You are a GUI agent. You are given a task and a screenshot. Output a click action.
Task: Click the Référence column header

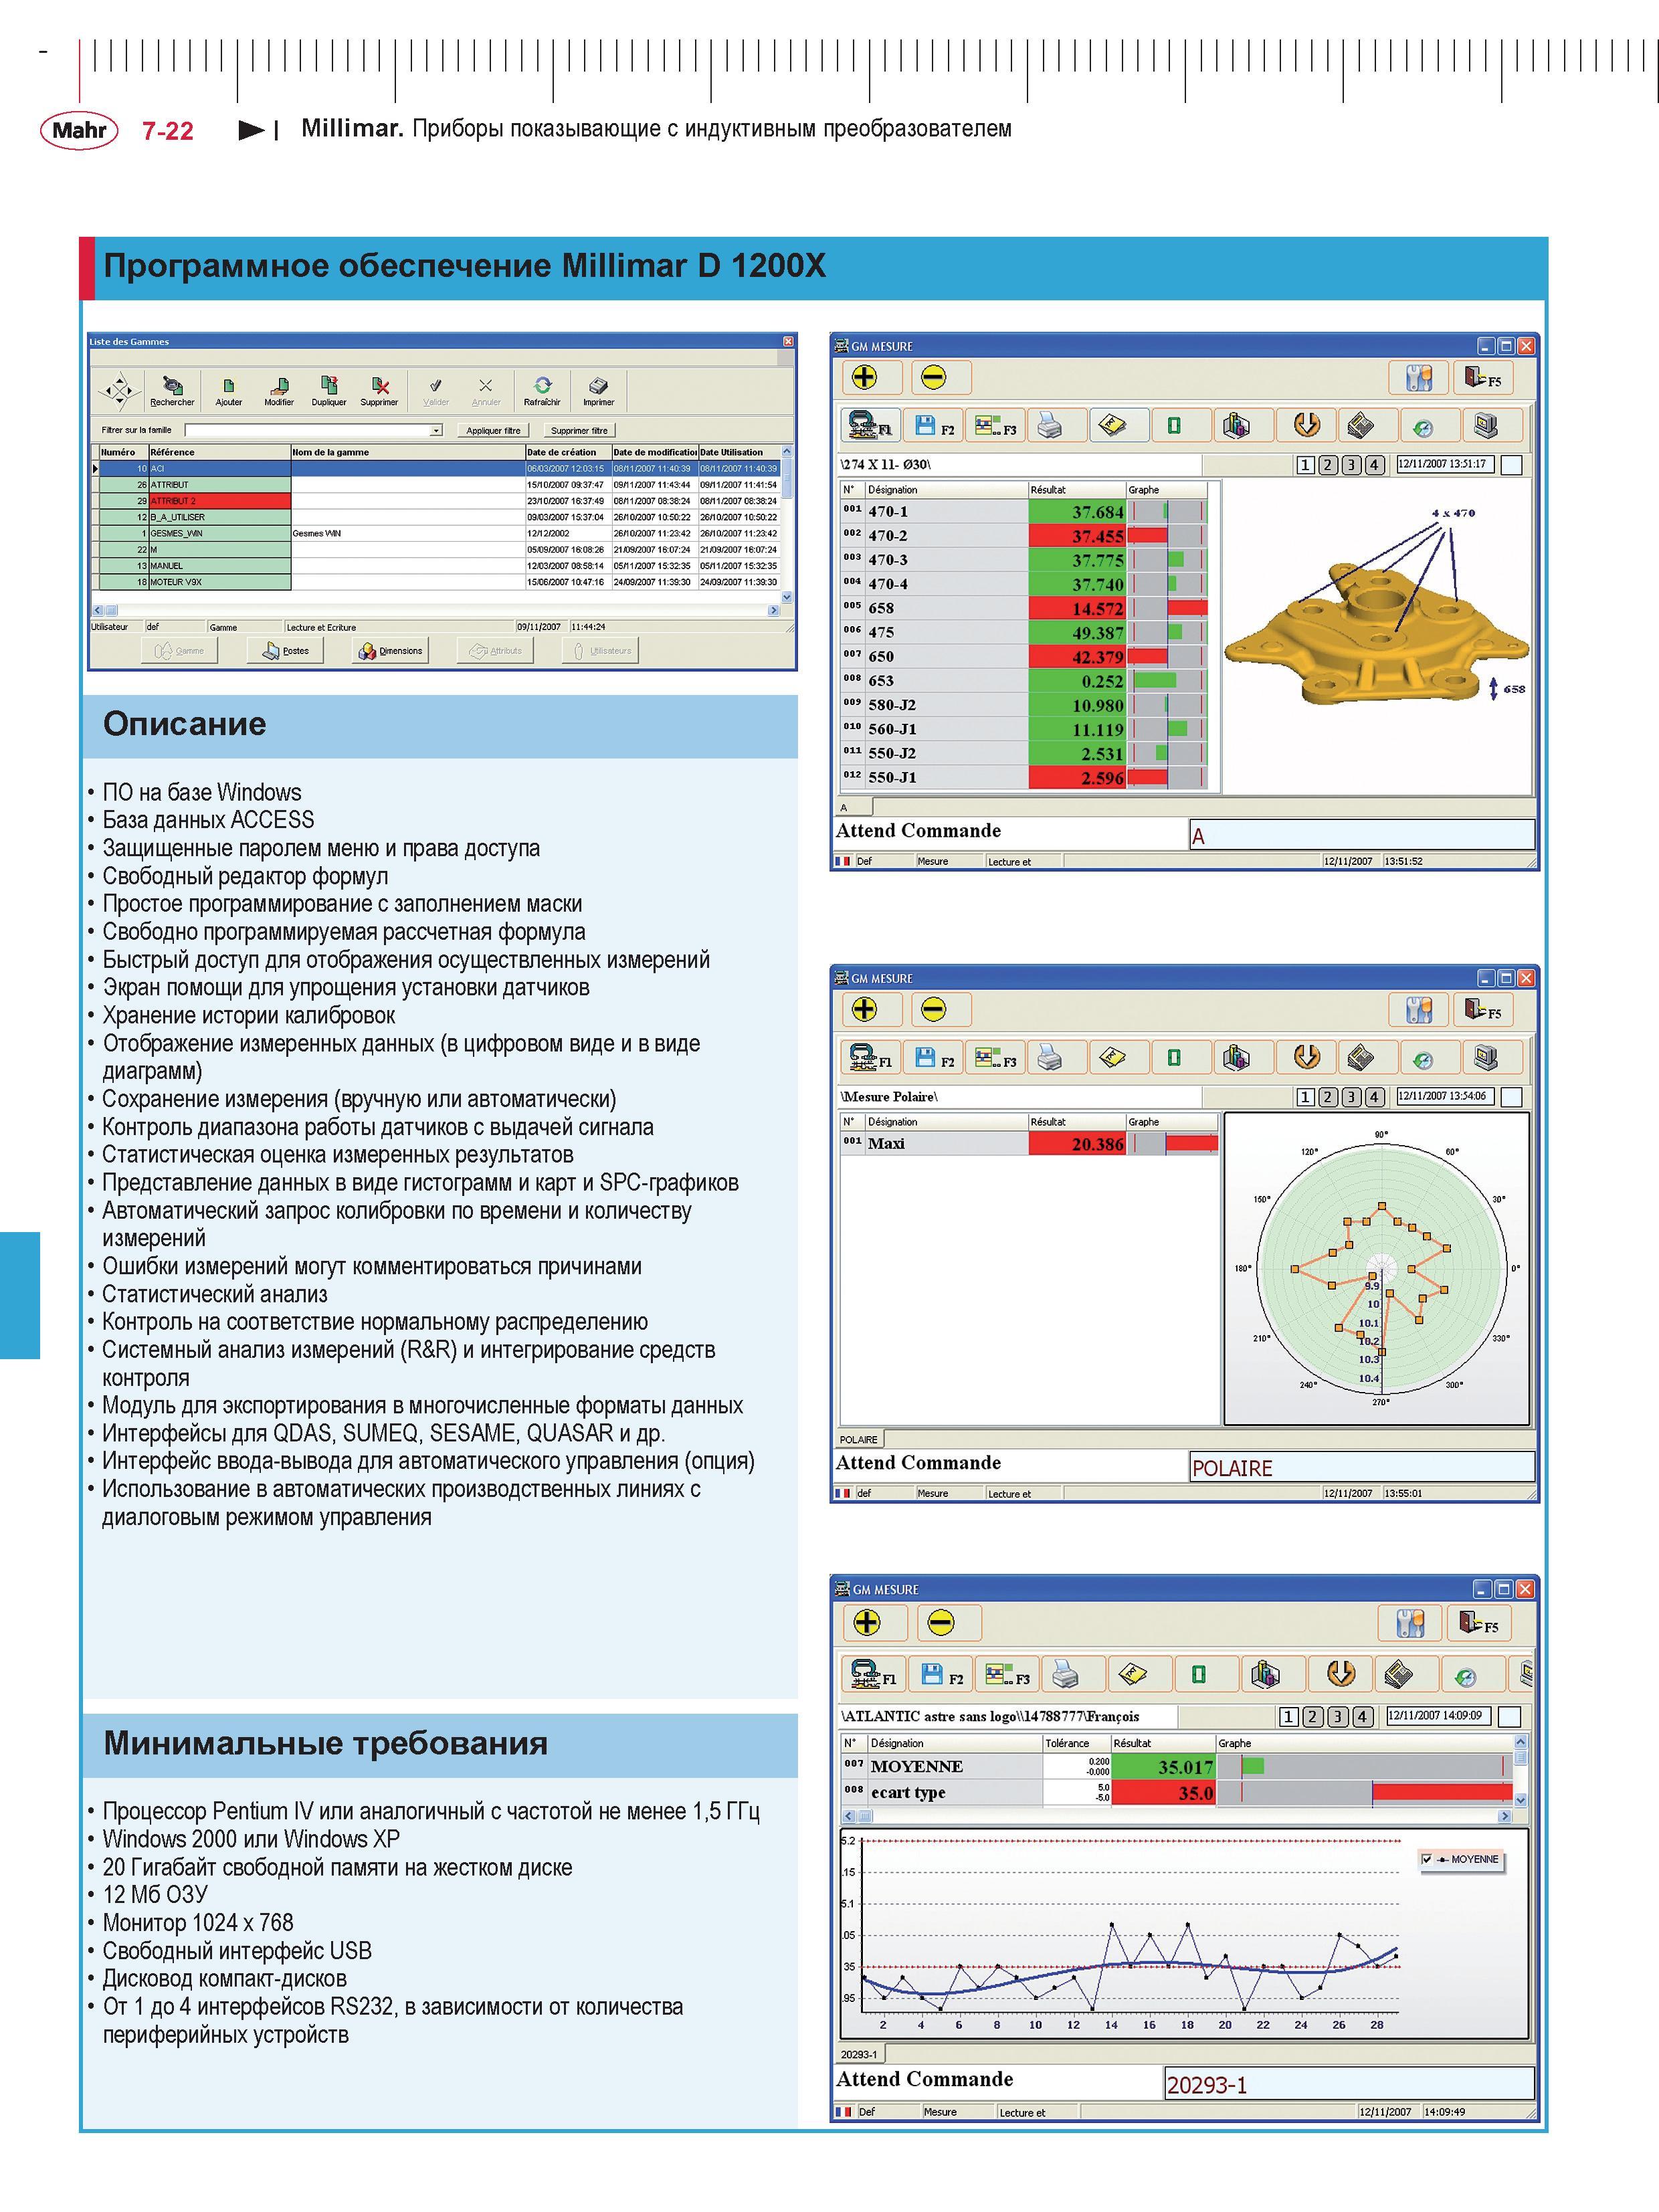click(x=220, y=452)
